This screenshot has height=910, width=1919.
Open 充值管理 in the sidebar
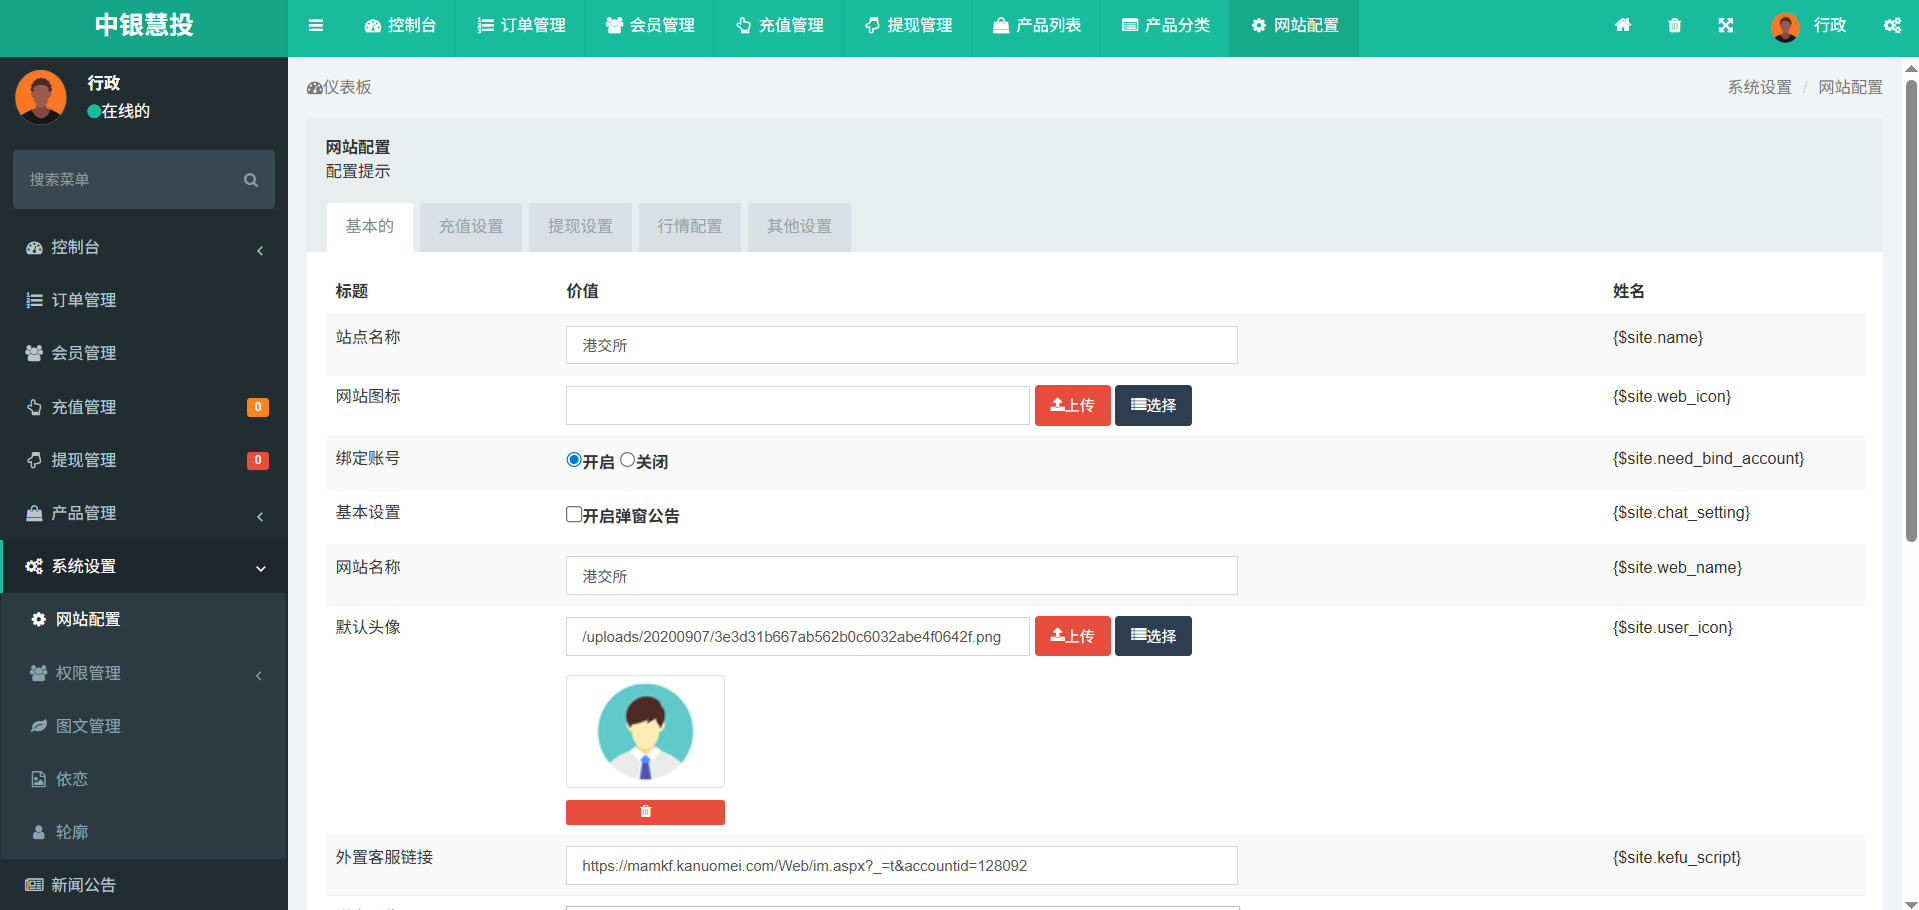pos(144,407)
